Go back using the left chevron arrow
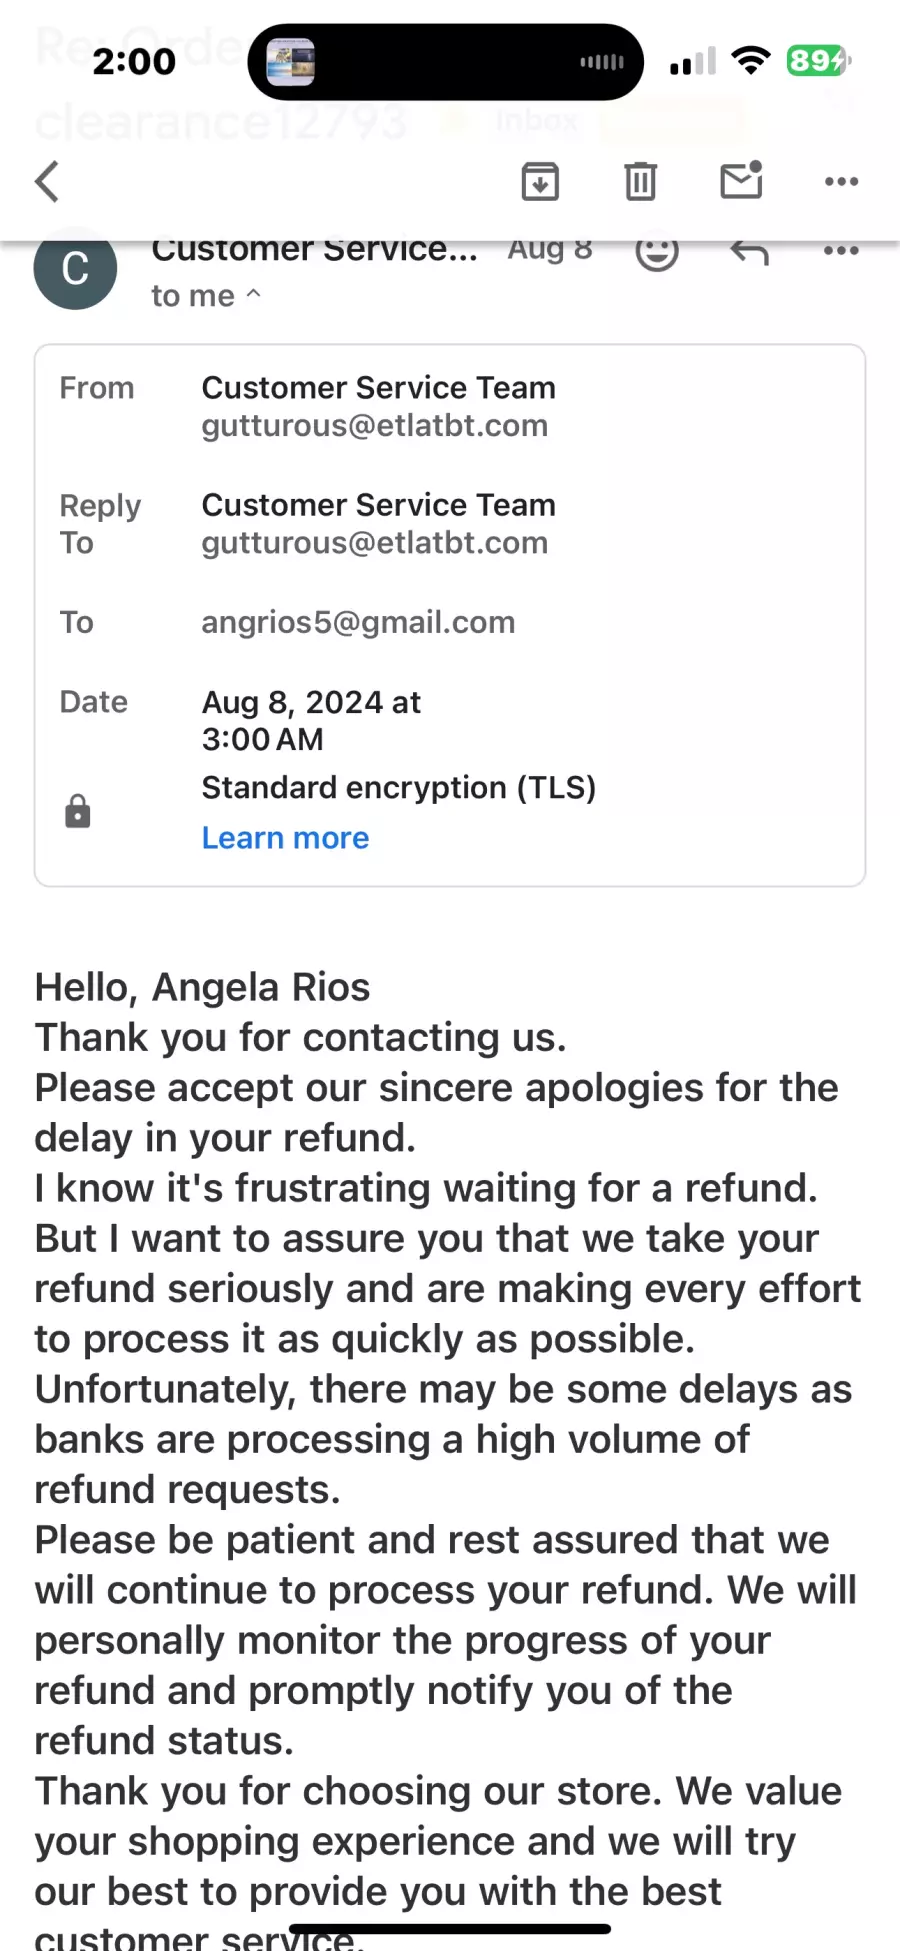This screenshot has width=900, height=1951. (x=47, y=181)
